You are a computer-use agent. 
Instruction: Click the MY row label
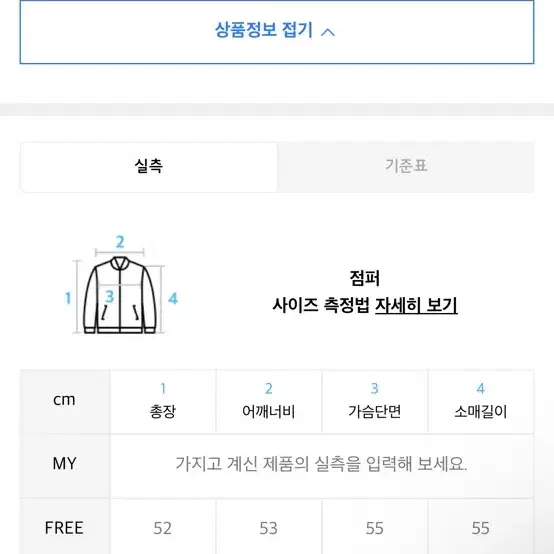(64, 464)
